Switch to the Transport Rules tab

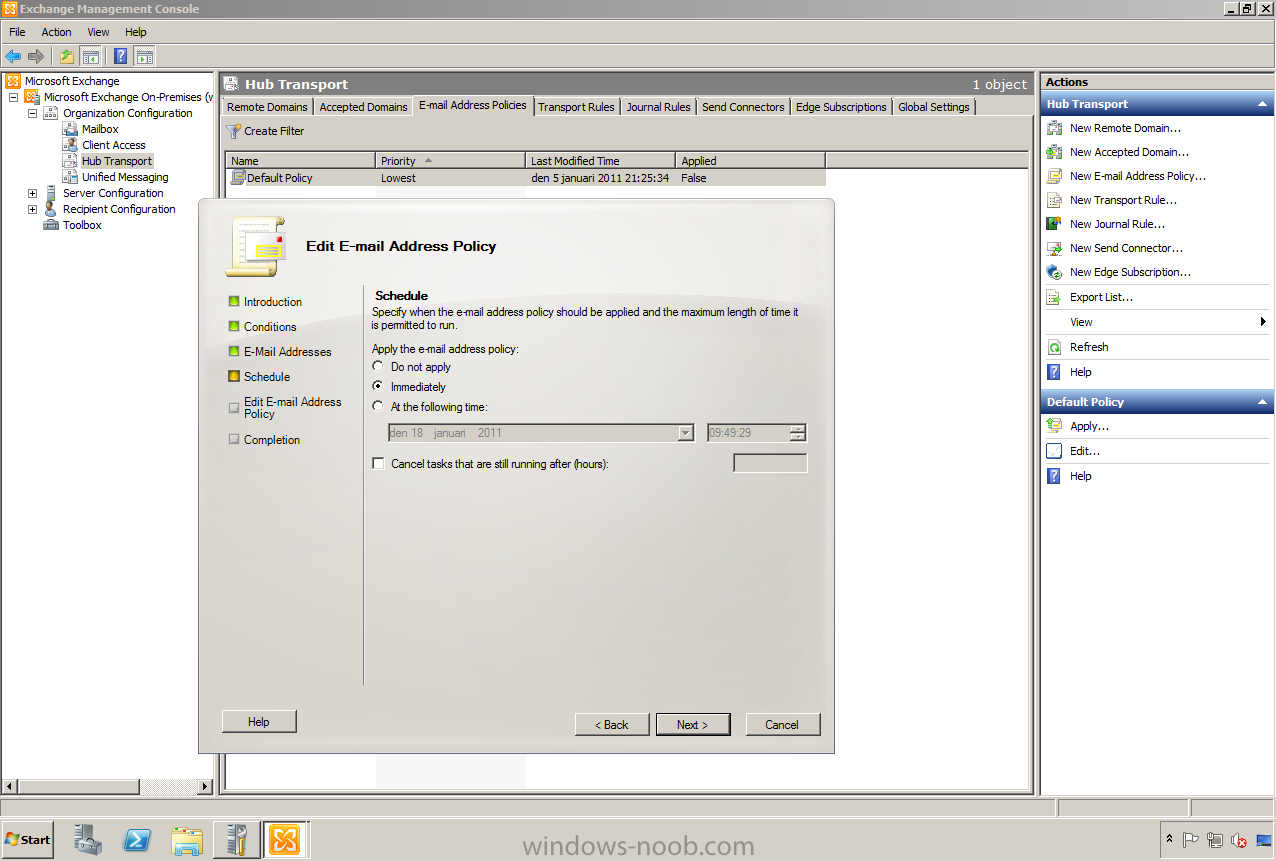tap(576, 107)
